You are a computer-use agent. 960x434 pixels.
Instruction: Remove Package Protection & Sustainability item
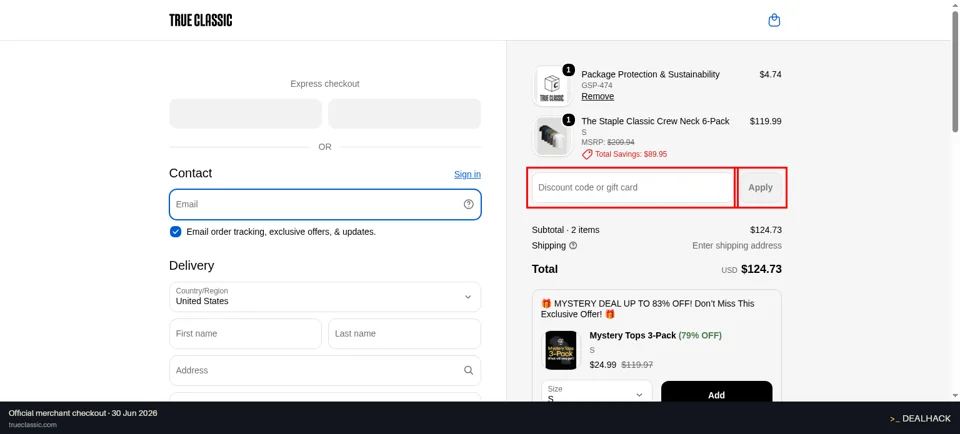coord(598,97)
